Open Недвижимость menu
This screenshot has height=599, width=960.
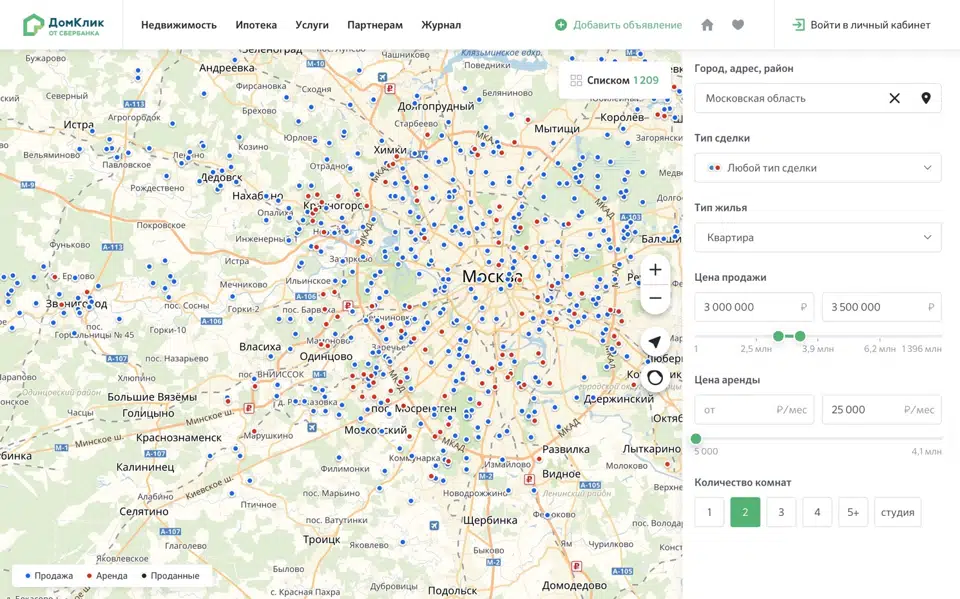click(x=179, y=25)
